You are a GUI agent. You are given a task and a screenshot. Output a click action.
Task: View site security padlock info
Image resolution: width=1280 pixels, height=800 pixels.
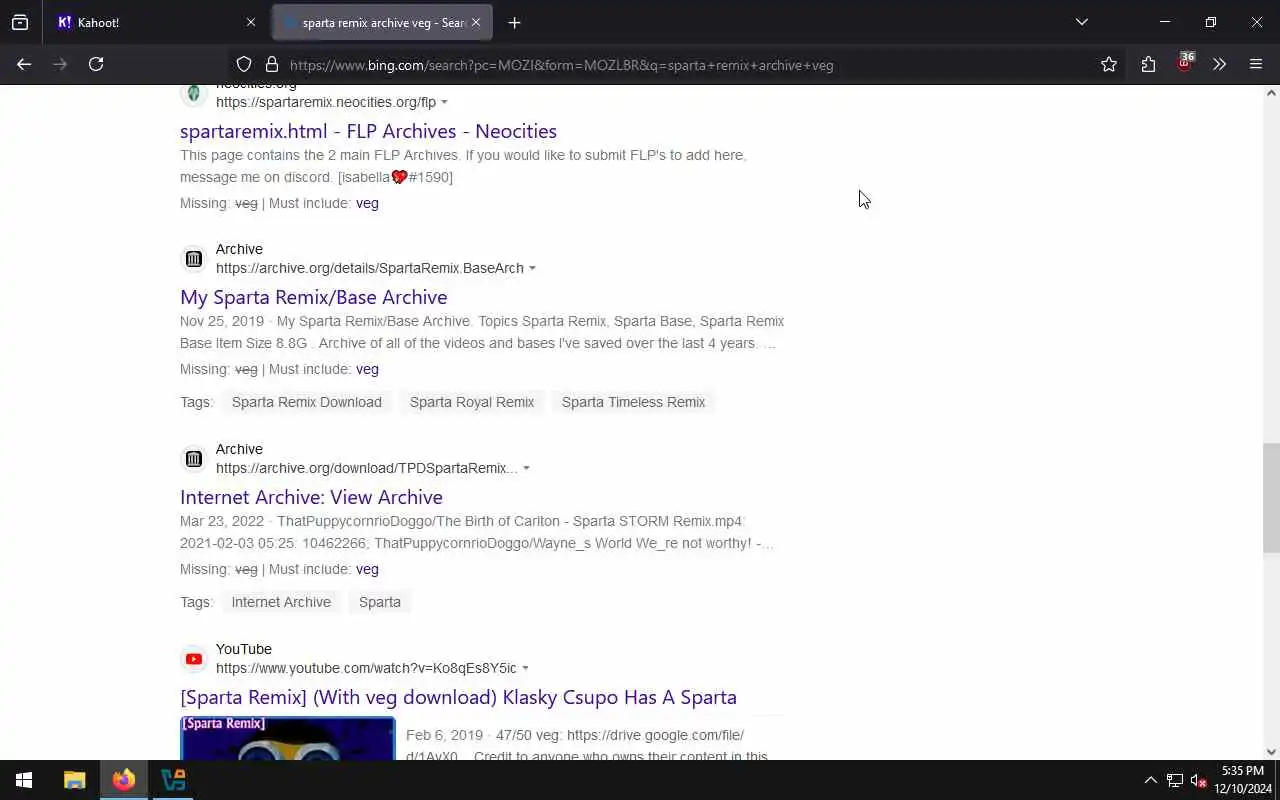271,64
